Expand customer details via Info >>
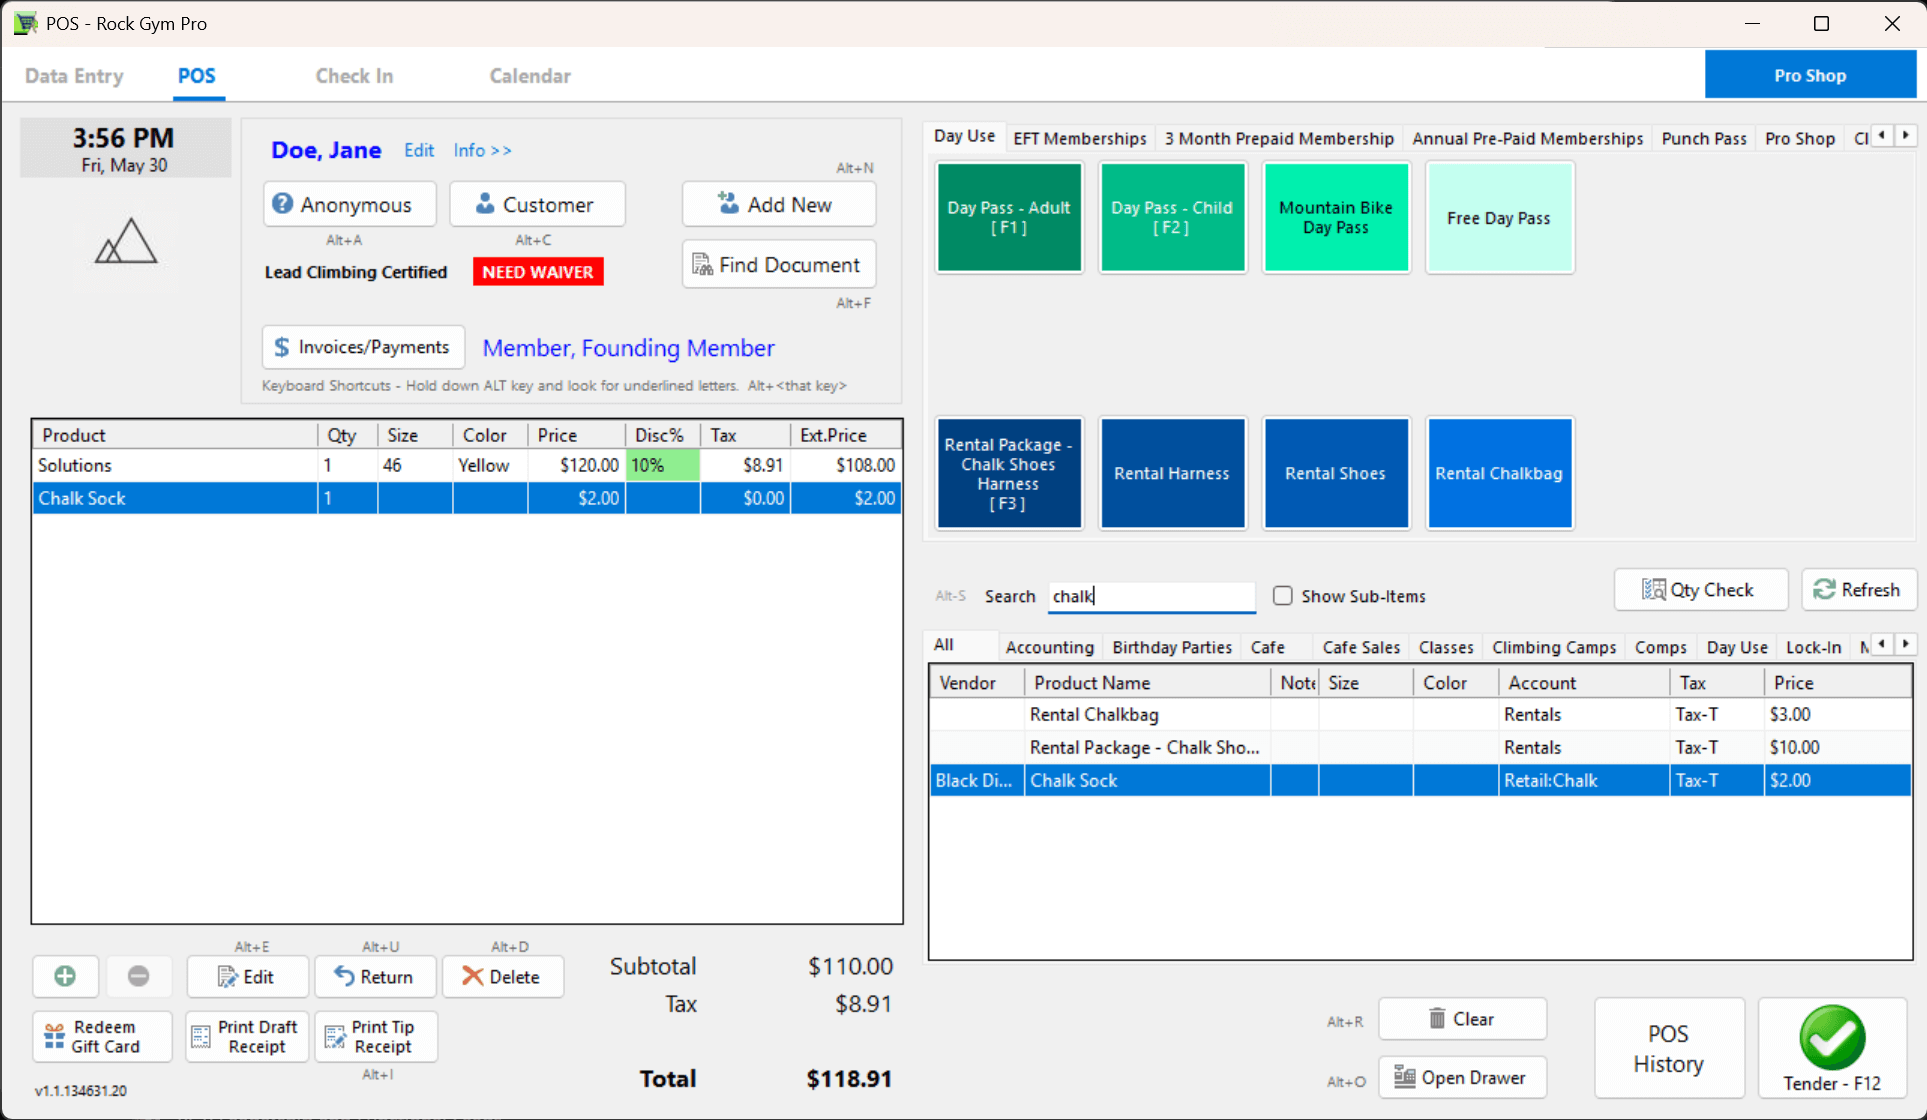 click(482, 150)
